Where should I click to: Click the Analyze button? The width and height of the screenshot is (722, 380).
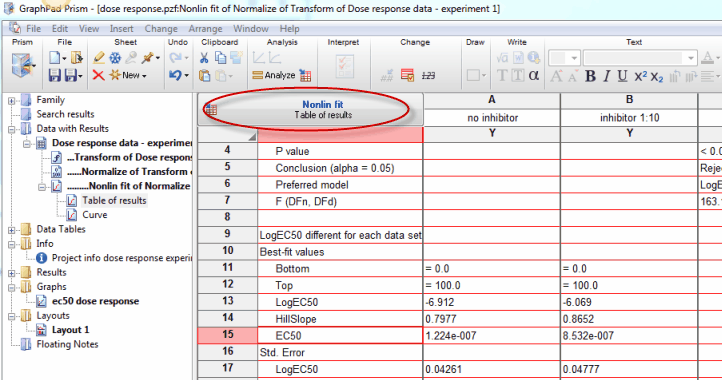pos(274,75)
